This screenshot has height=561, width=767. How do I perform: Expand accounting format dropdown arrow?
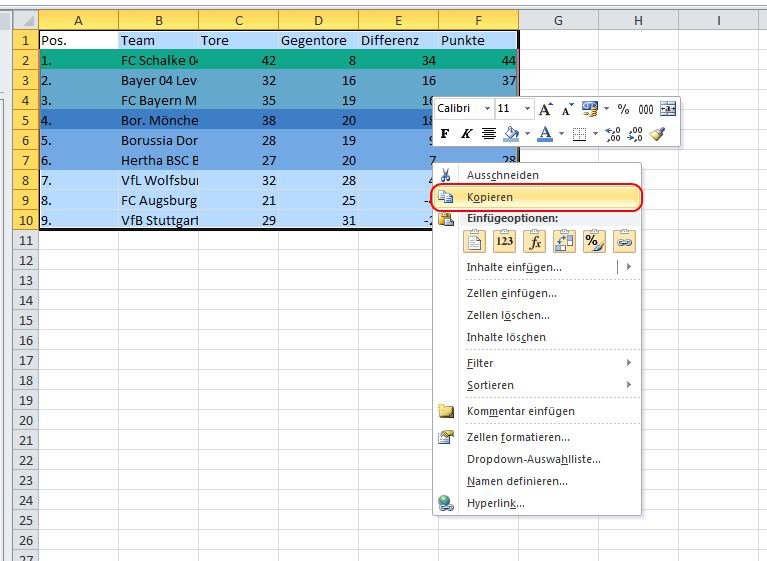[x=607, y=109]
